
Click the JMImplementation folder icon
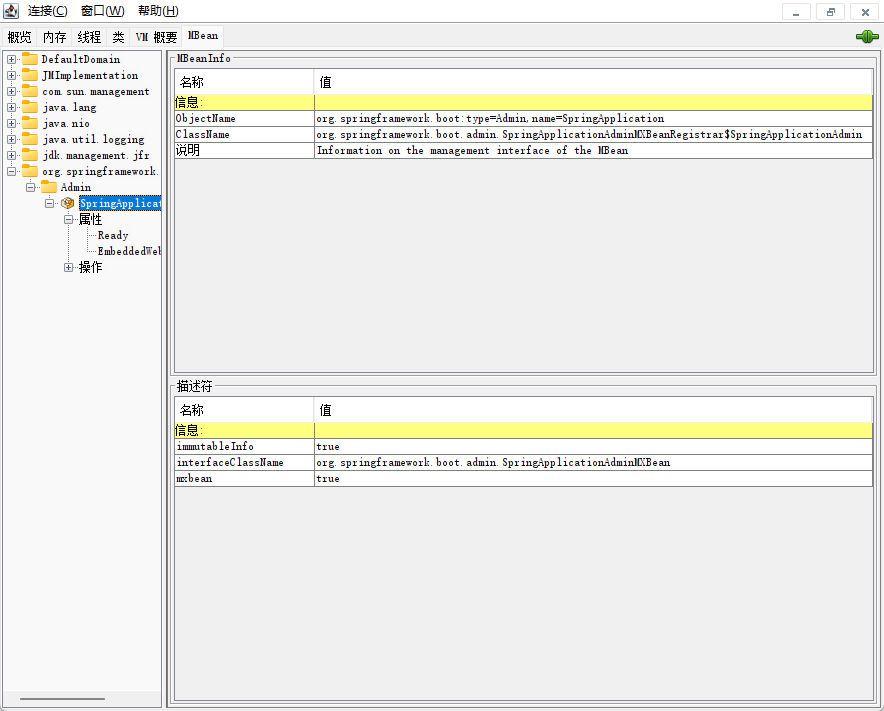click(x=30, y=75)
